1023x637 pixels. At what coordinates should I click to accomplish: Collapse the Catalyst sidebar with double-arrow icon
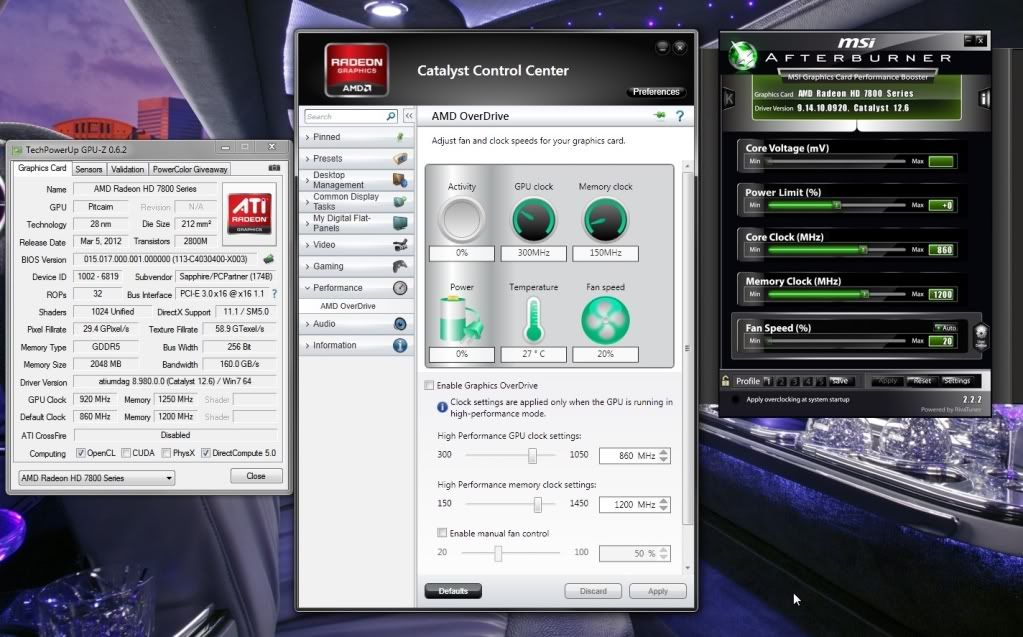(x=409, y=116)
